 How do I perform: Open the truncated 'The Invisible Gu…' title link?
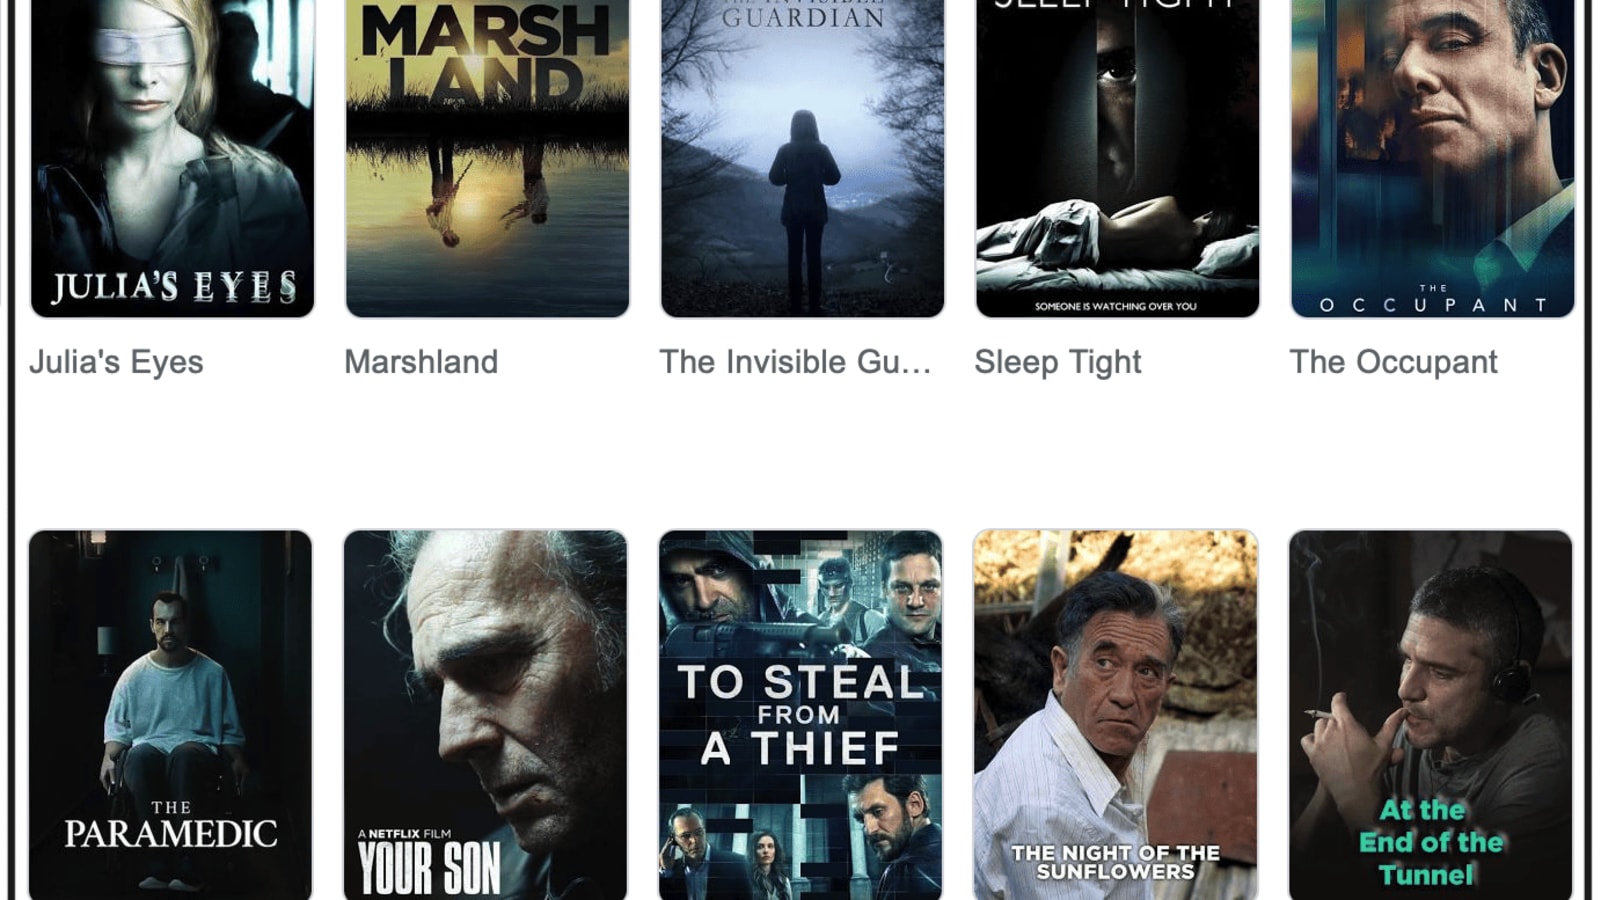pyautogui.click(x=795, y=362)
